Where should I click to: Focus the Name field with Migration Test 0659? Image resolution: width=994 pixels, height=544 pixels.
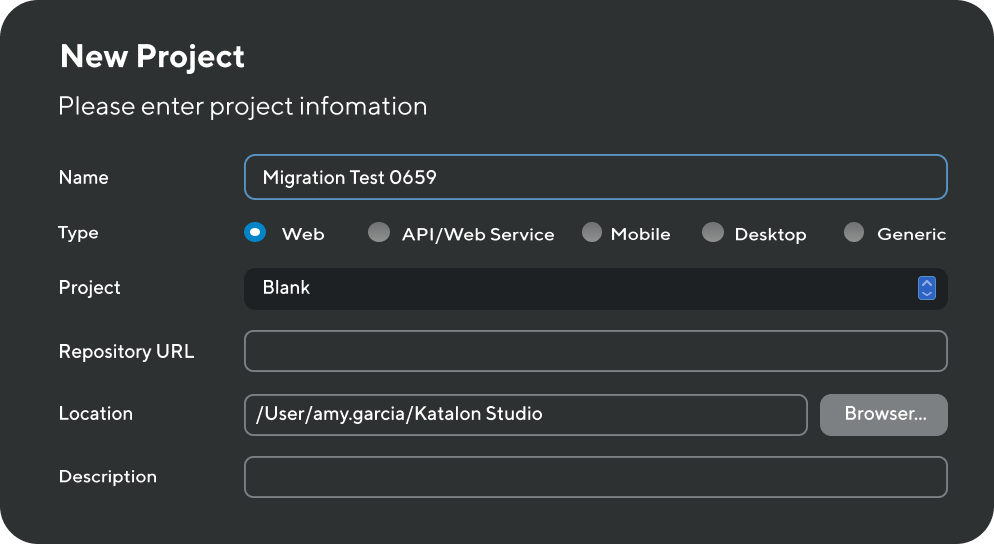(x=596, y=177)
